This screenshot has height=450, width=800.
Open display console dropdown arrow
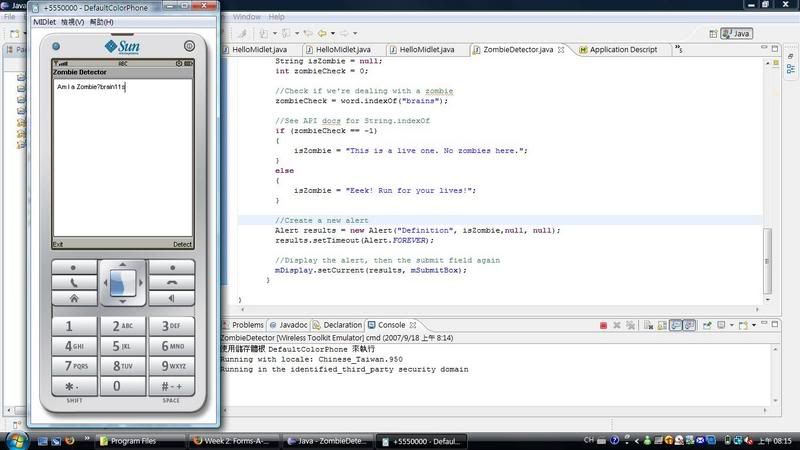tap(731, 325)
